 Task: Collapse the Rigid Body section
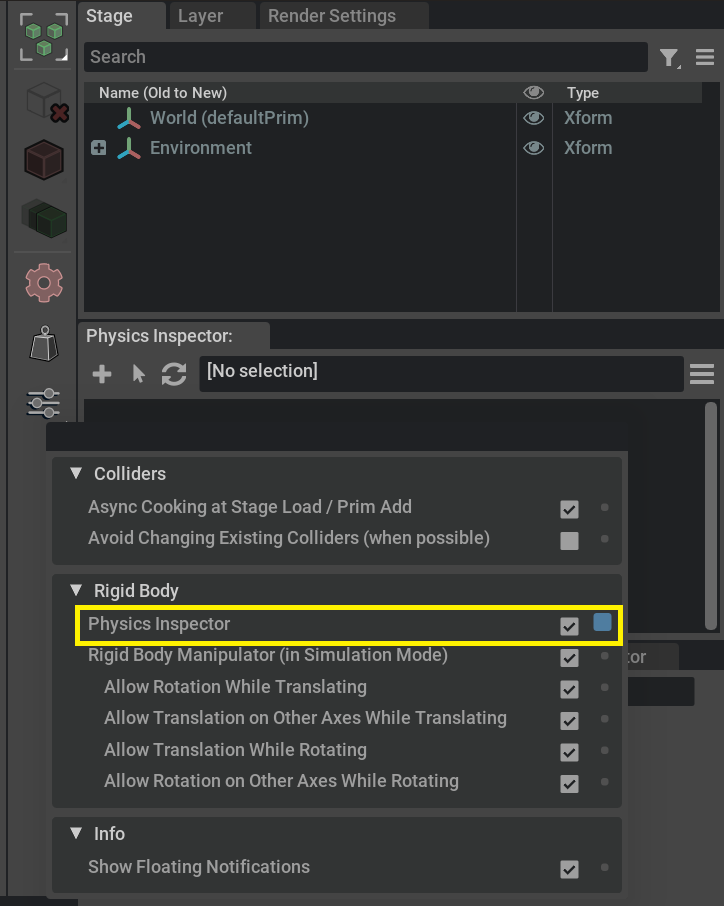click(79, 590)
